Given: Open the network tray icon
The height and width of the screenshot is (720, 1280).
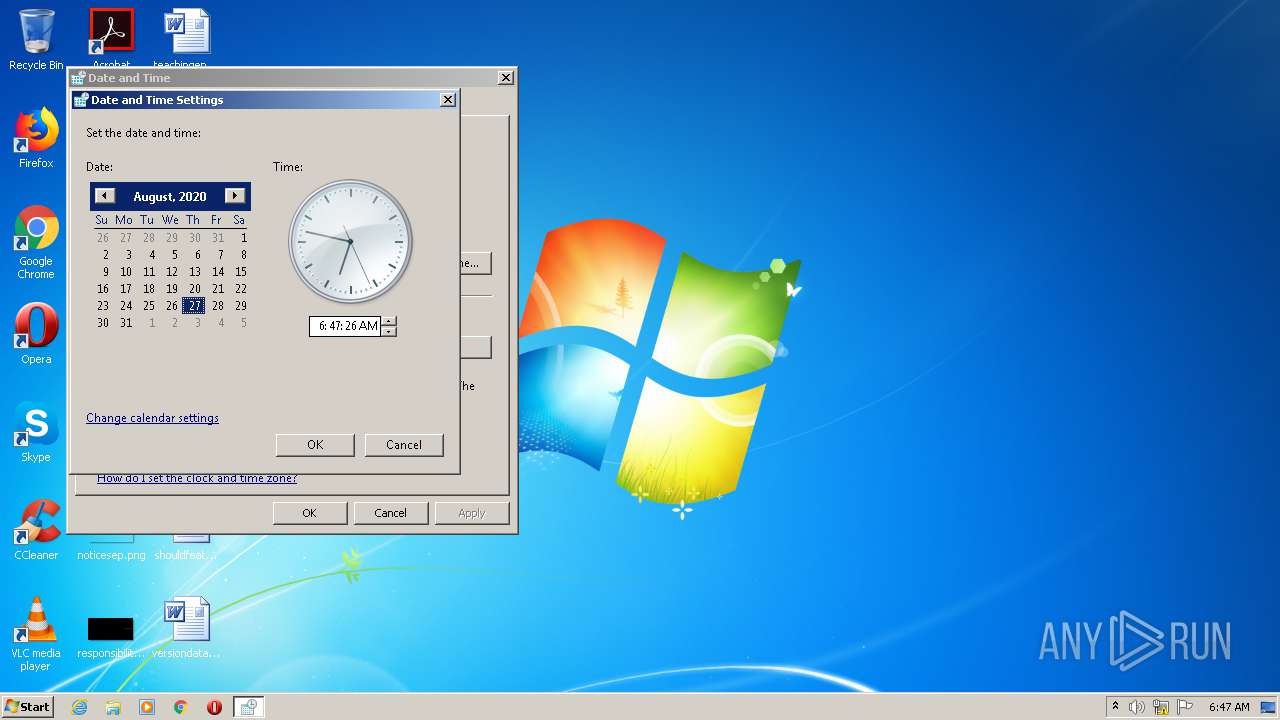Looking at the screenshot, I should tap(1161, 707).
